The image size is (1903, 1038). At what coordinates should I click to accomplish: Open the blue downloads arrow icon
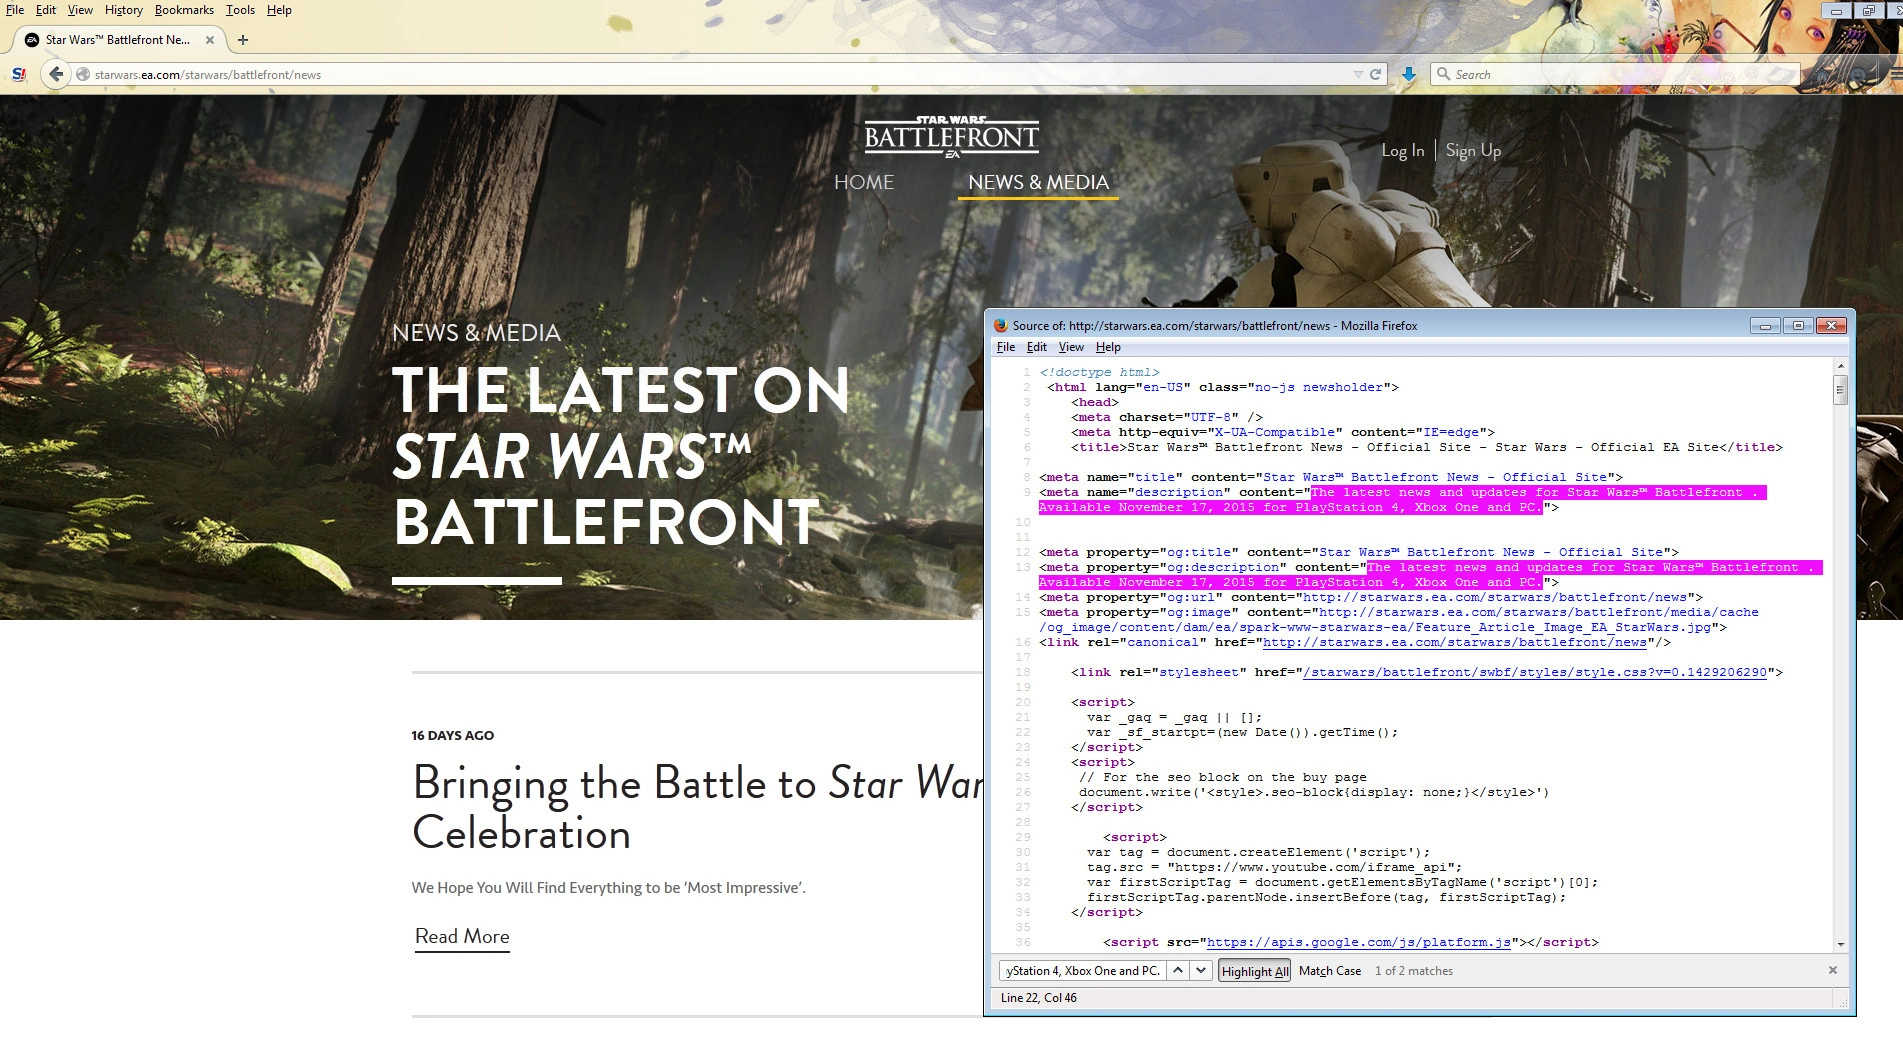1408,74
